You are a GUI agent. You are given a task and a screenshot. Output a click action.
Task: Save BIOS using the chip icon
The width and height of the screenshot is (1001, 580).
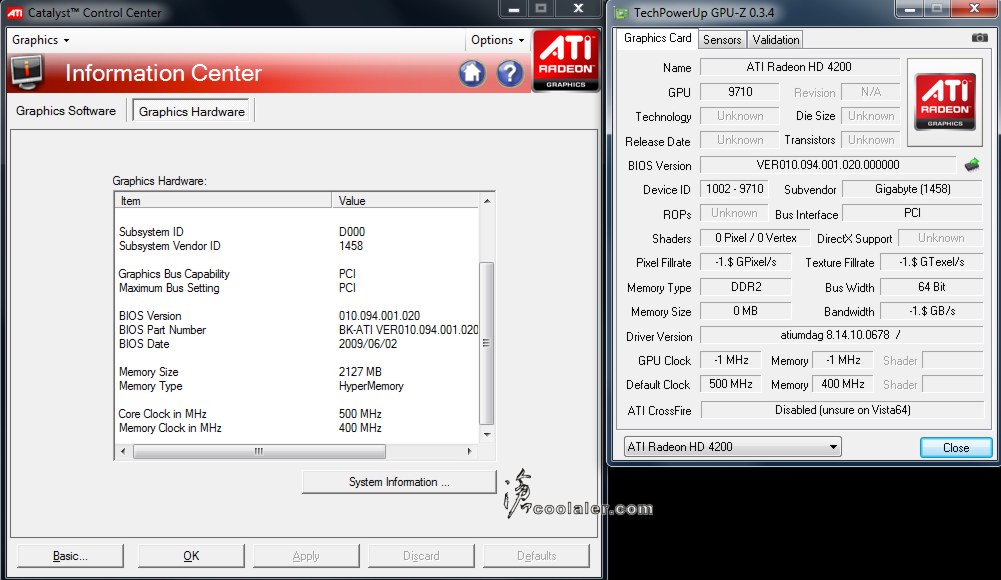coord(972,165)
